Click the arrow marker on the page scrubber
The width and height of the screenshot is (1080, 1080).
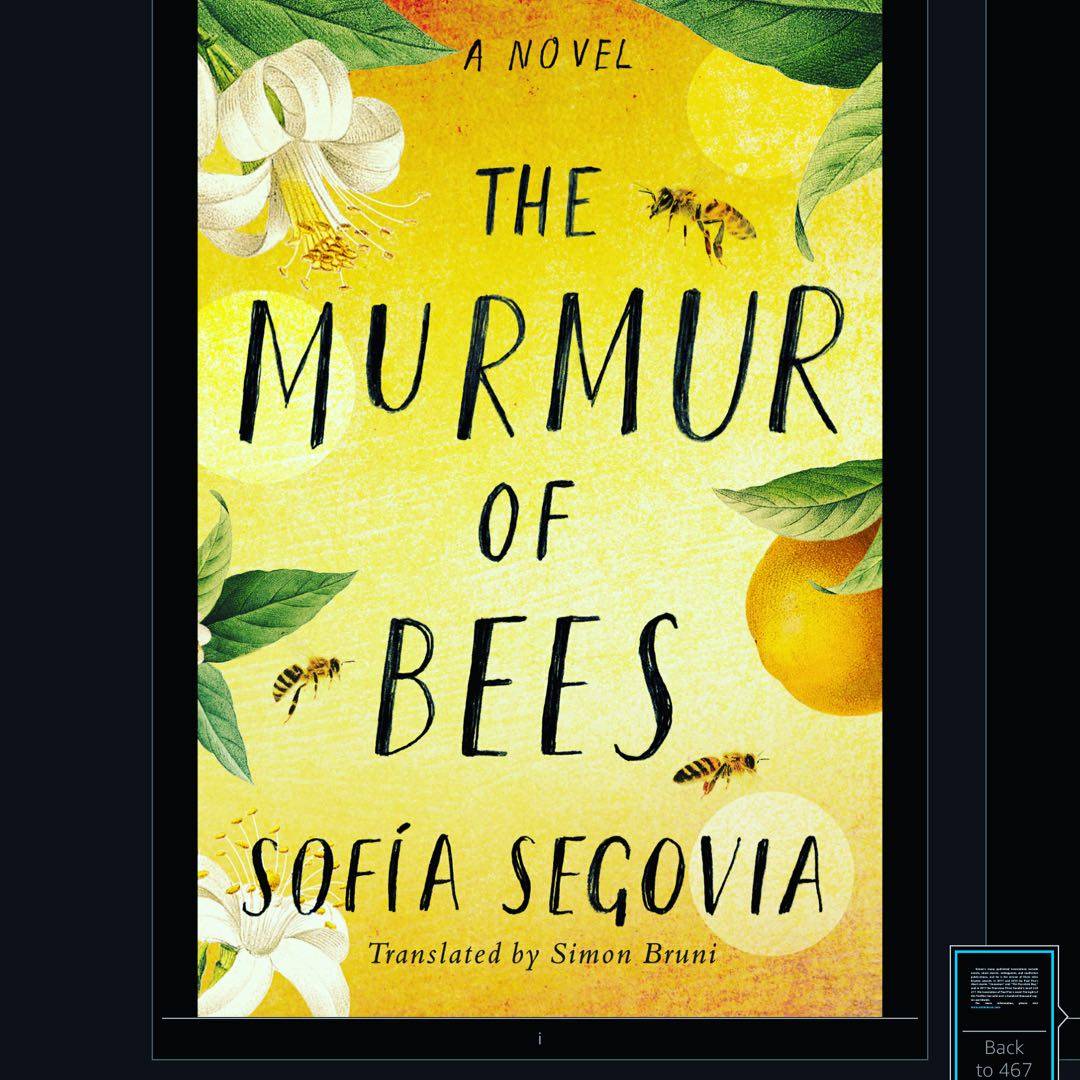pos(1063,1016)
